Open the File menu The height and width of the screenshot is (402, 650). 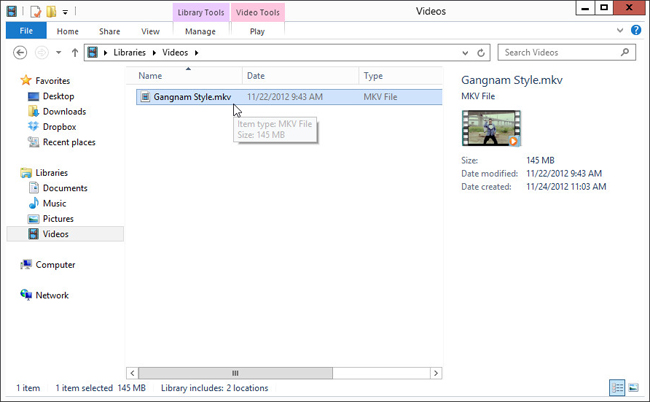(26, 31)
